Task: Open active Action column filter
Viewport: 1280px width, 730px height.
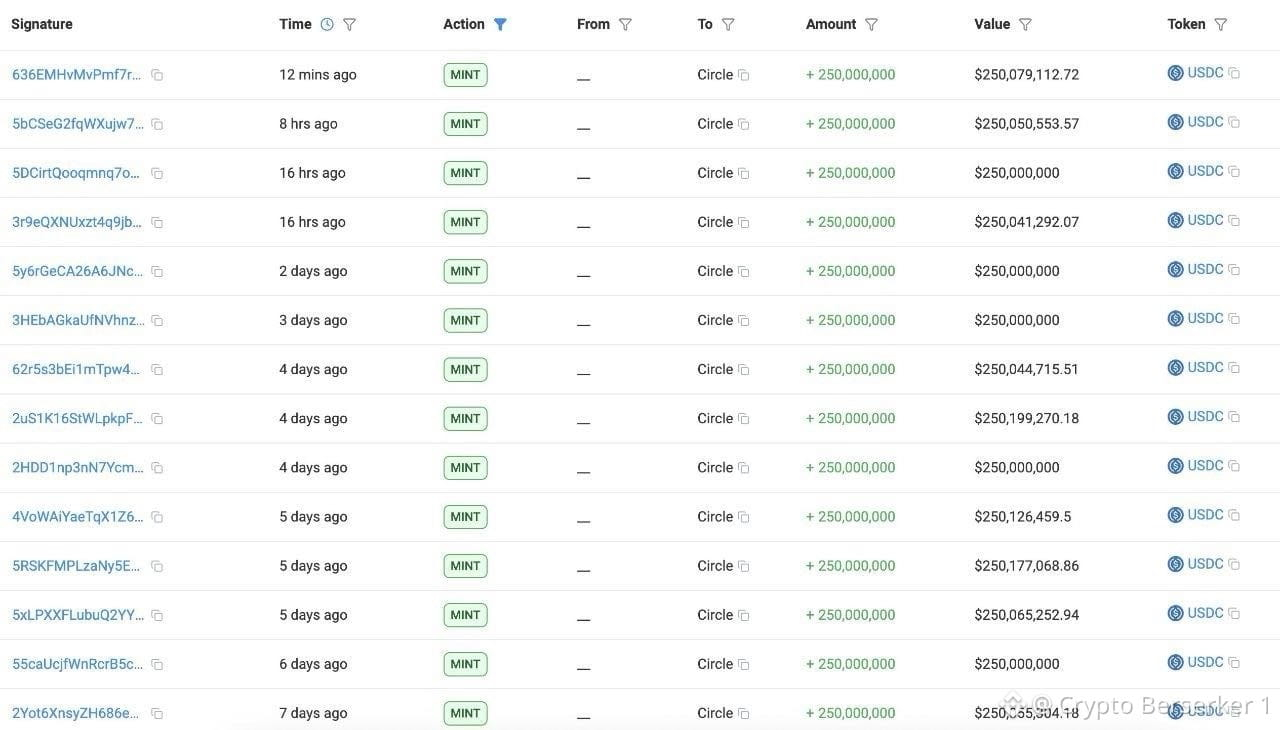Action: [500, 24]
